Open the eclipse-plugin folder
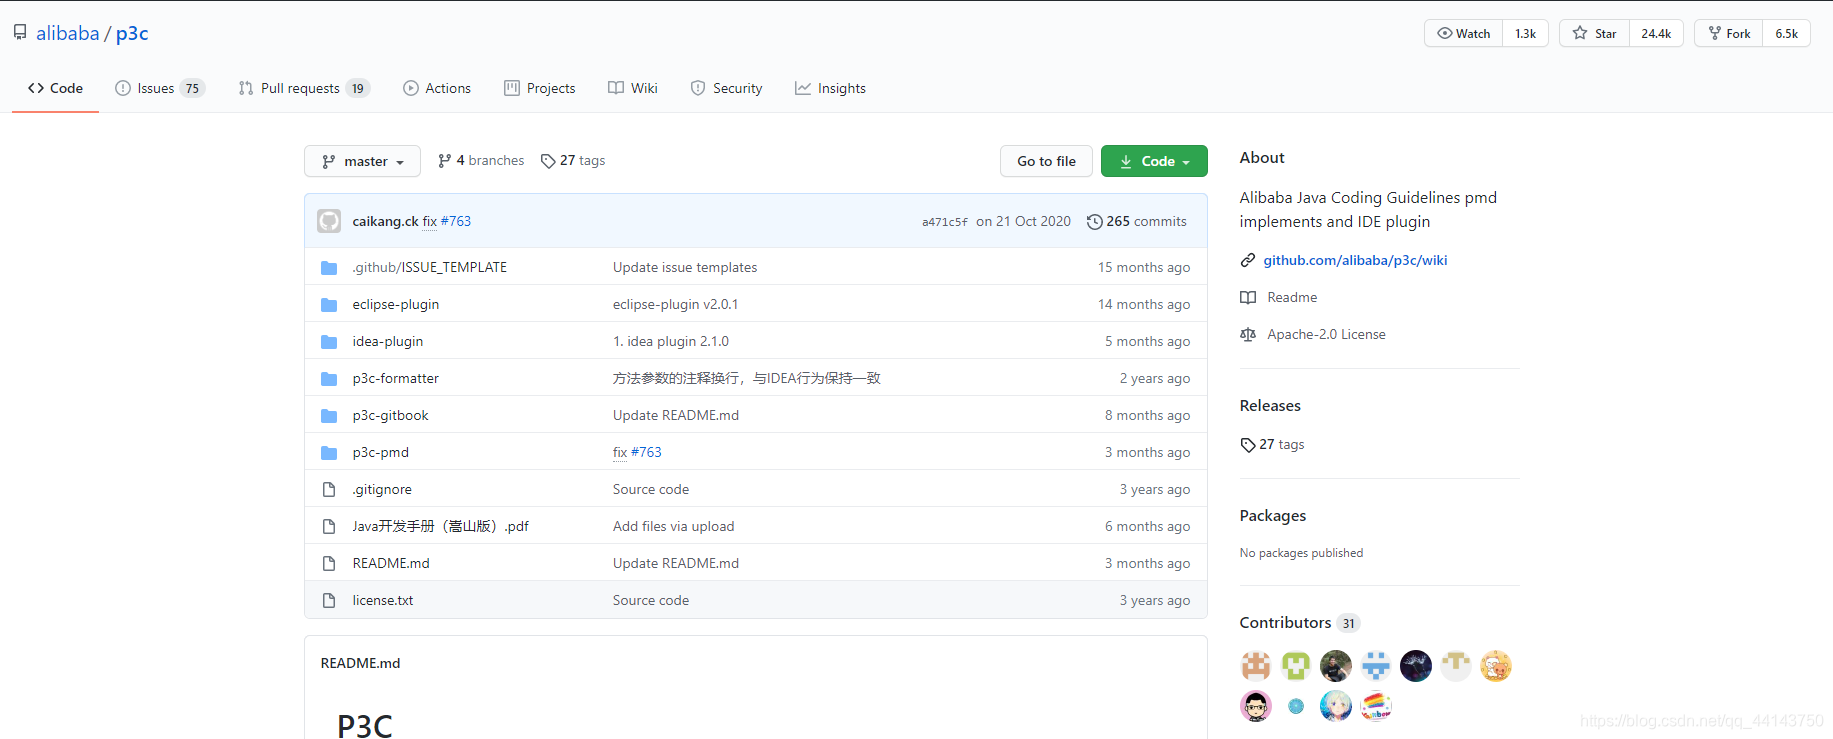This screenshot has width=1833, height=739. (x=396, y=304)
